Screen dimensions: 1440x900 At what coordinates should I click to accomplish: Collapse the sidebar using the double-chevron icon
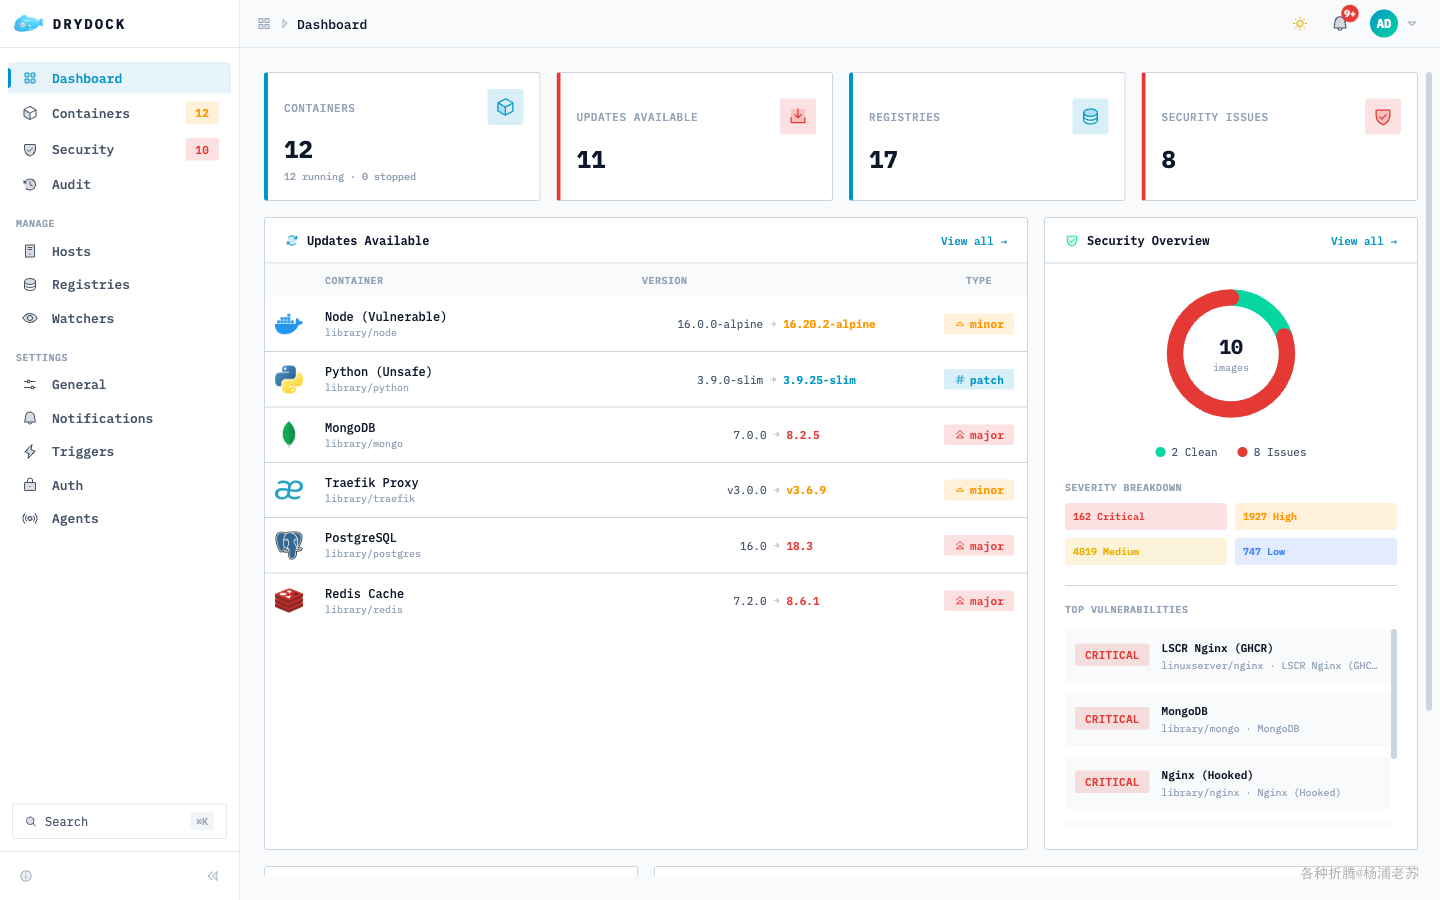coord(213,876)
